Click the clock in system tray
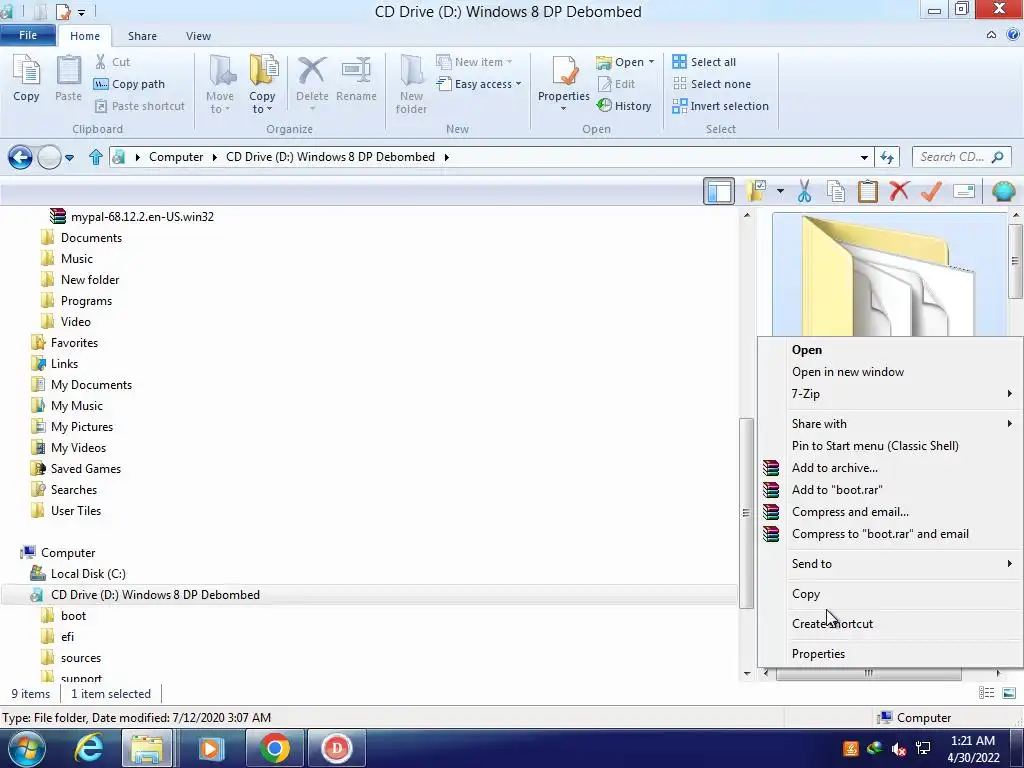1024x768 pixels. (973, 749)
